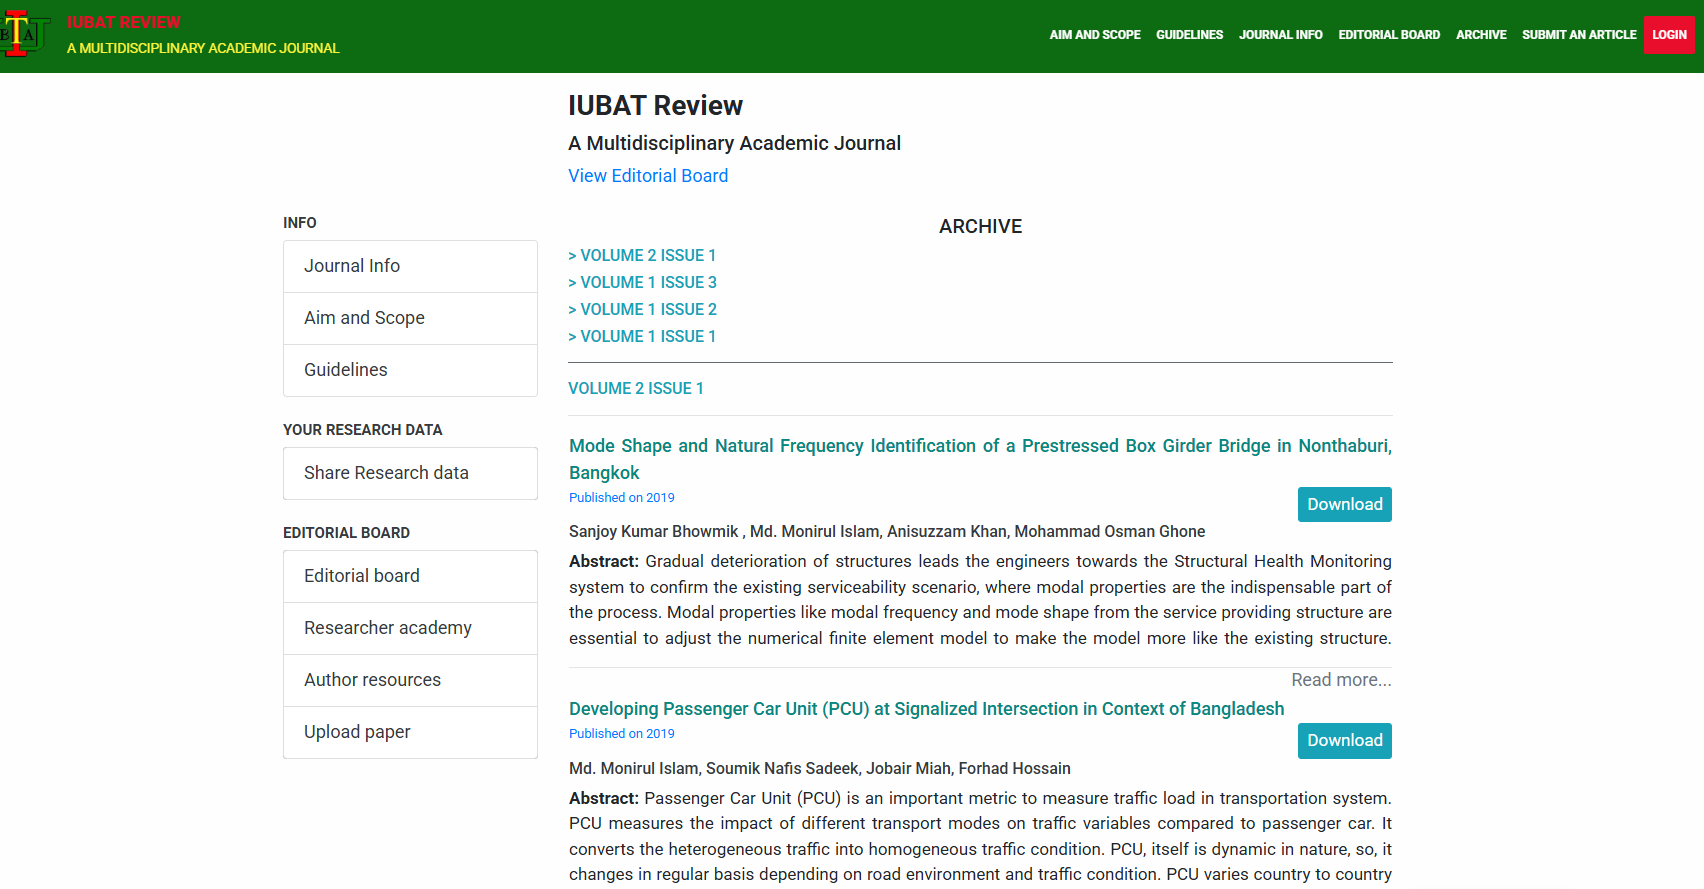
Task: Select Aim and Scope in the sidebar
Action: (410, 318)
